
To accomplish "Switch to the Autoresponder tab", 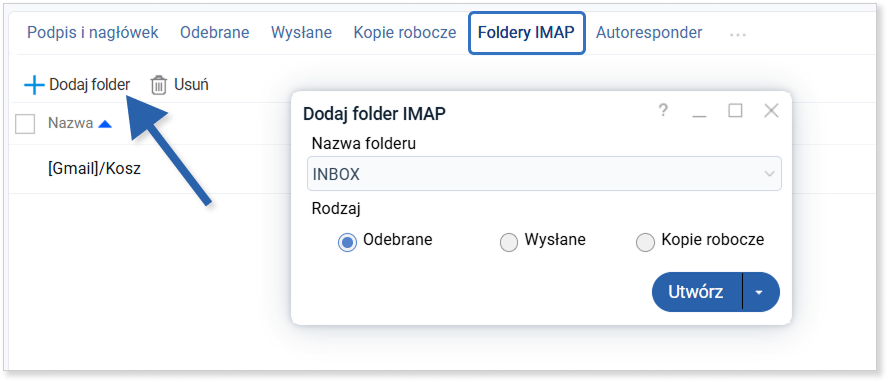I will (x=649, y=33).
